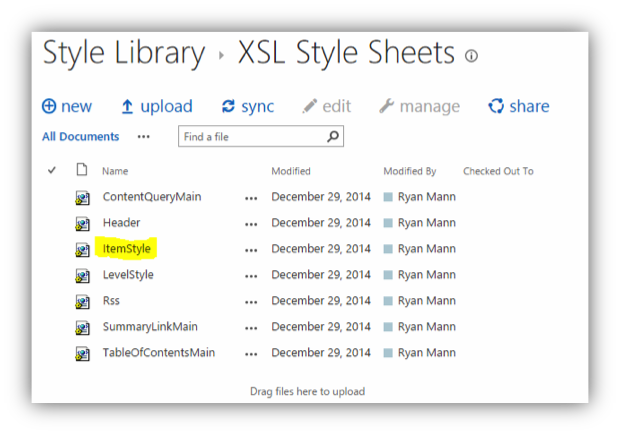The height and width of the screenshot is (435, 620).
Task: Select the All Documents view
Action: coord(81,136)
